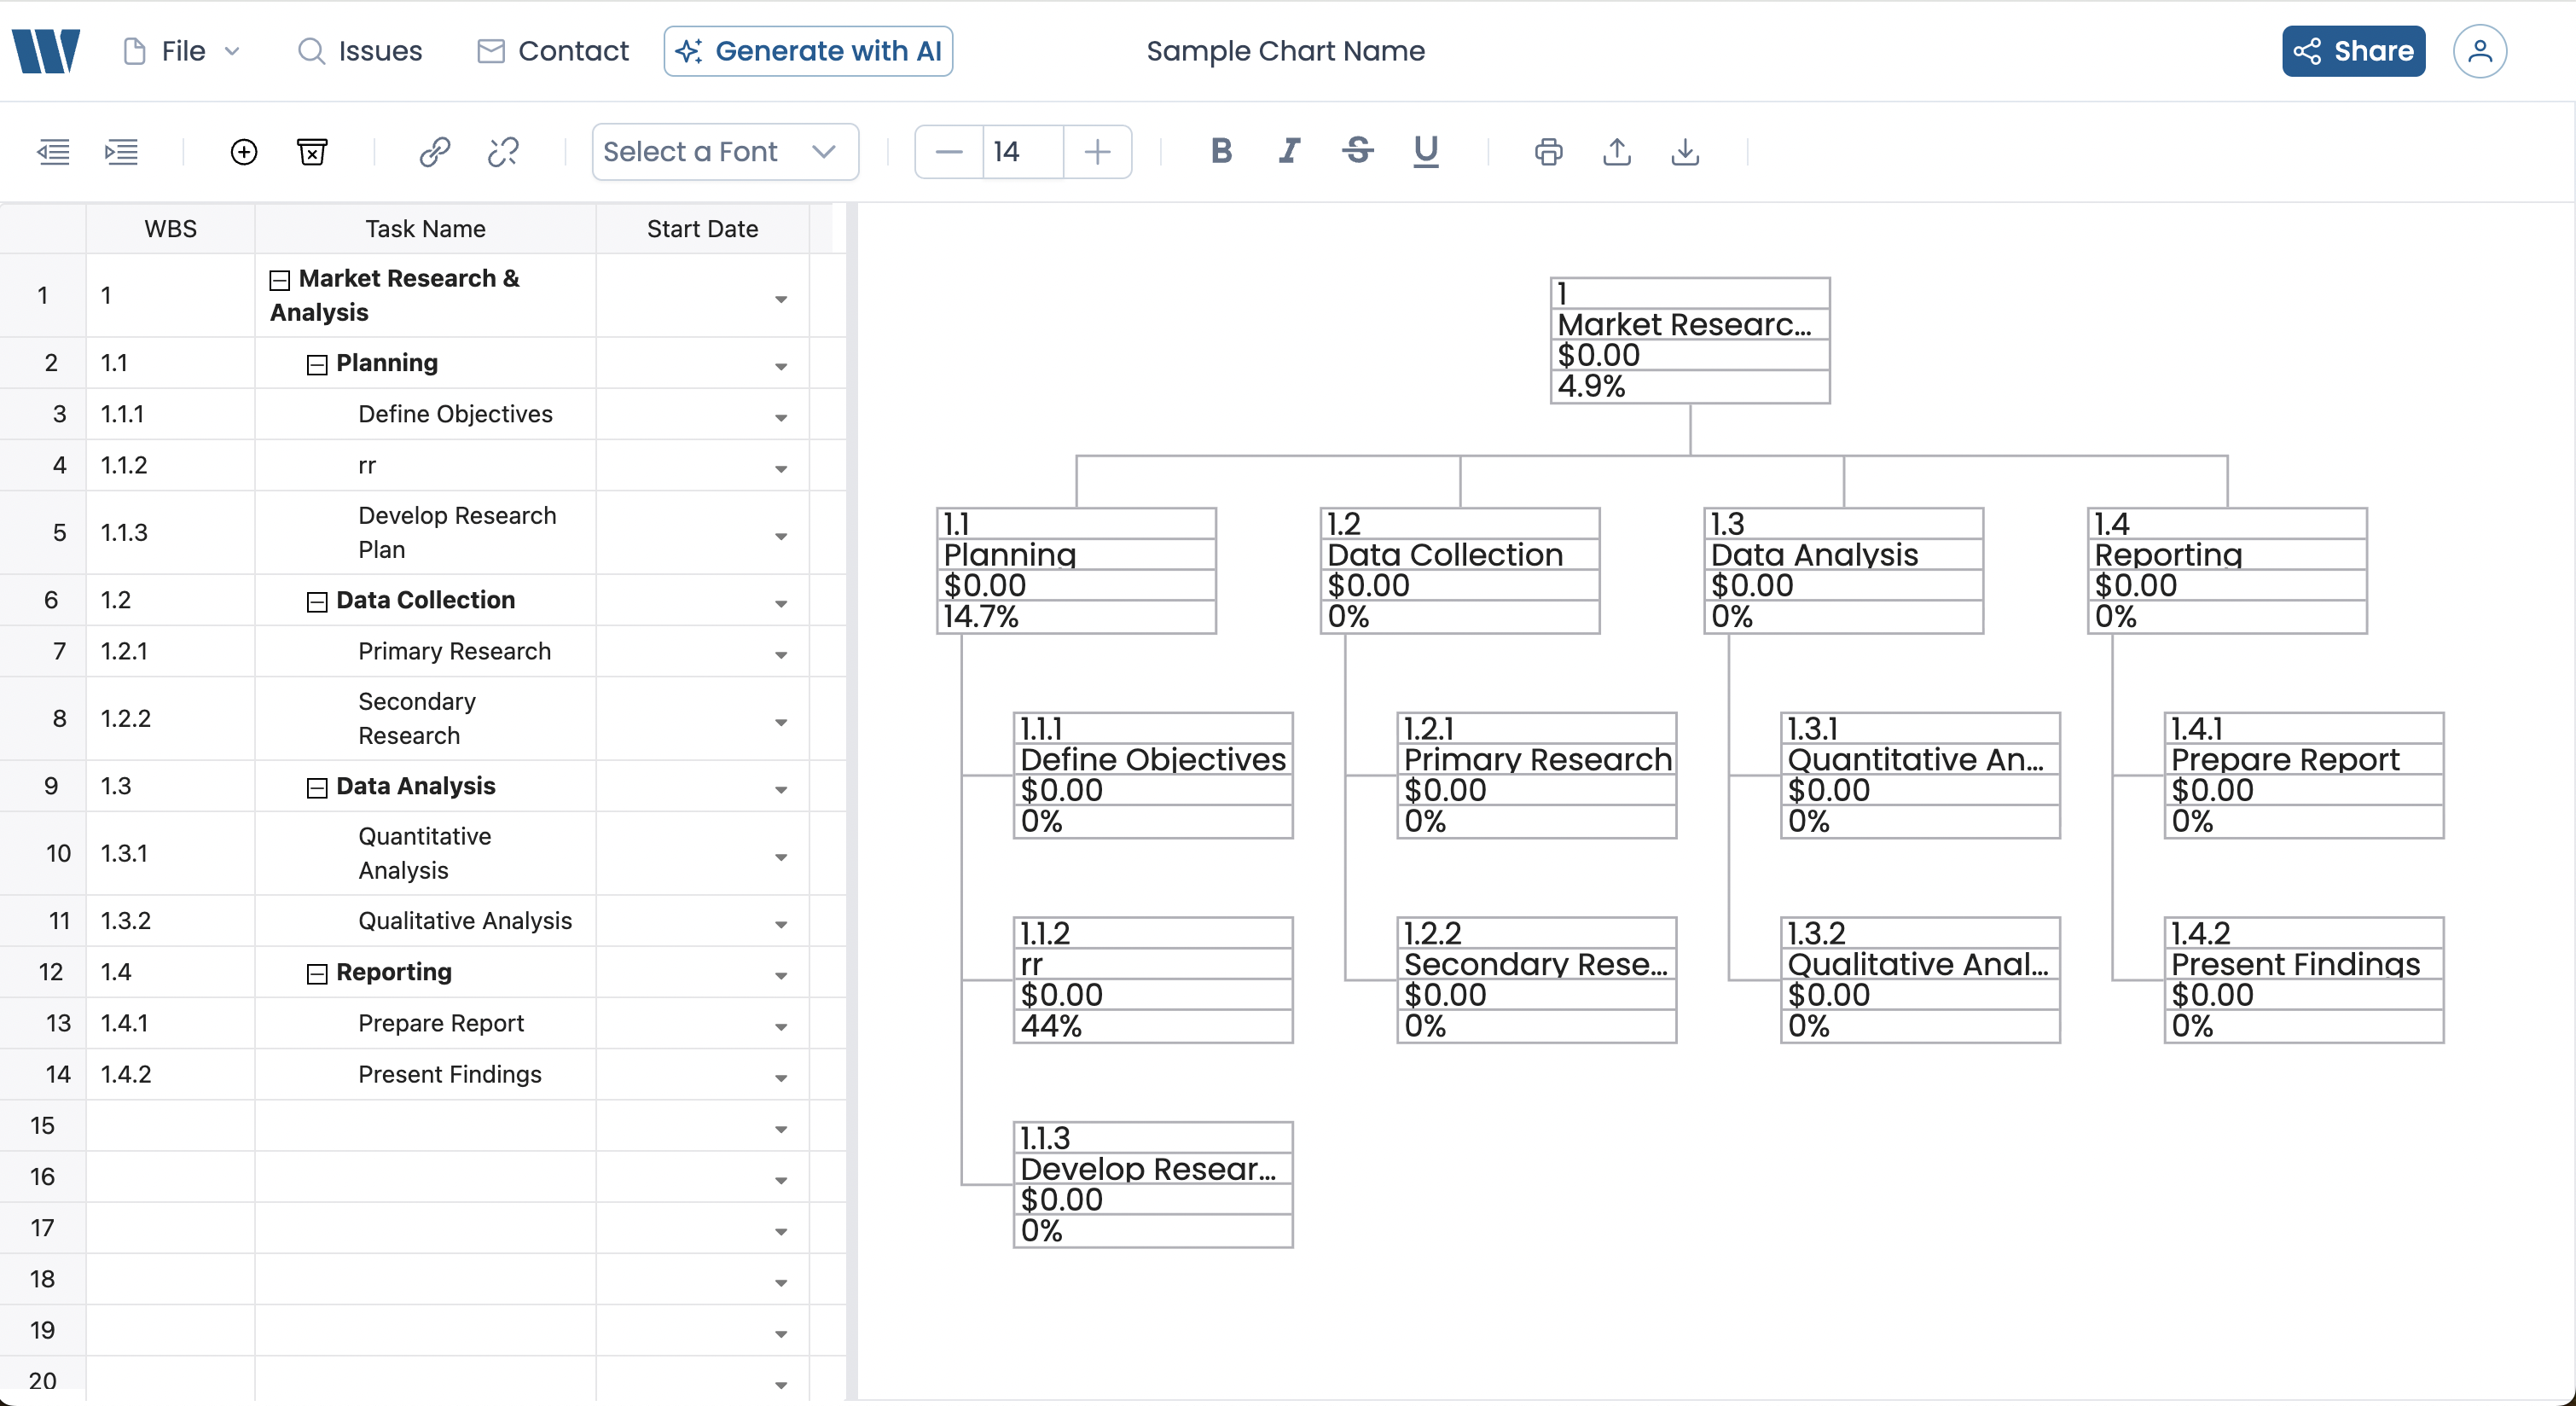The height and width of the screenshot is (1406, 2576).
Task: Open the File menu
Action: point(180,50)
